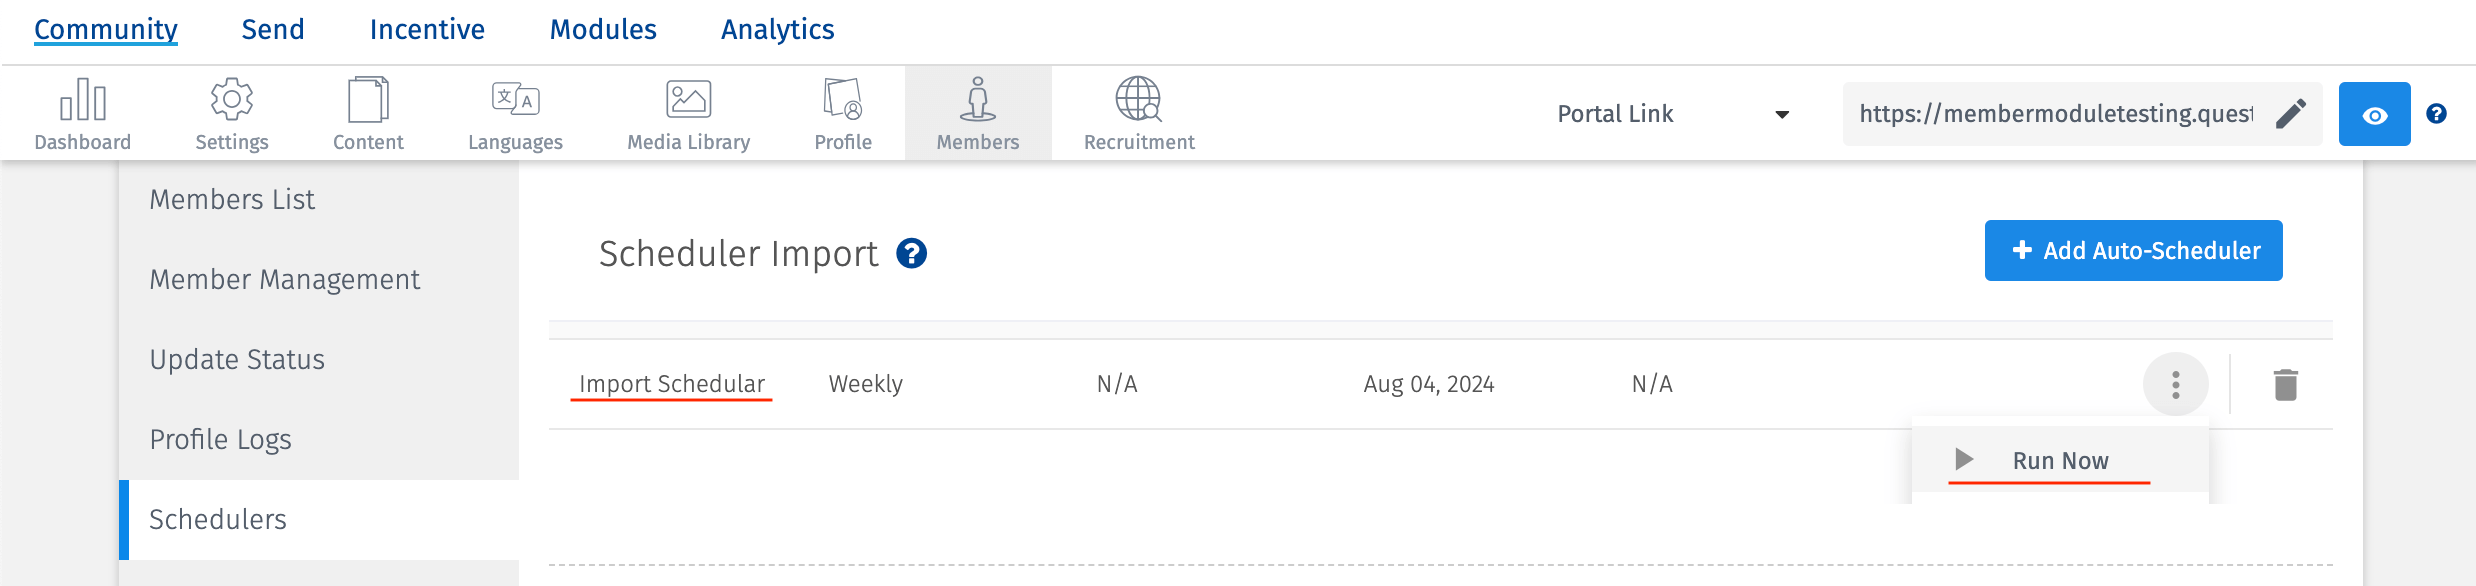
Task: Open the Dashboard panel
Action: click(x=82, y=110)
